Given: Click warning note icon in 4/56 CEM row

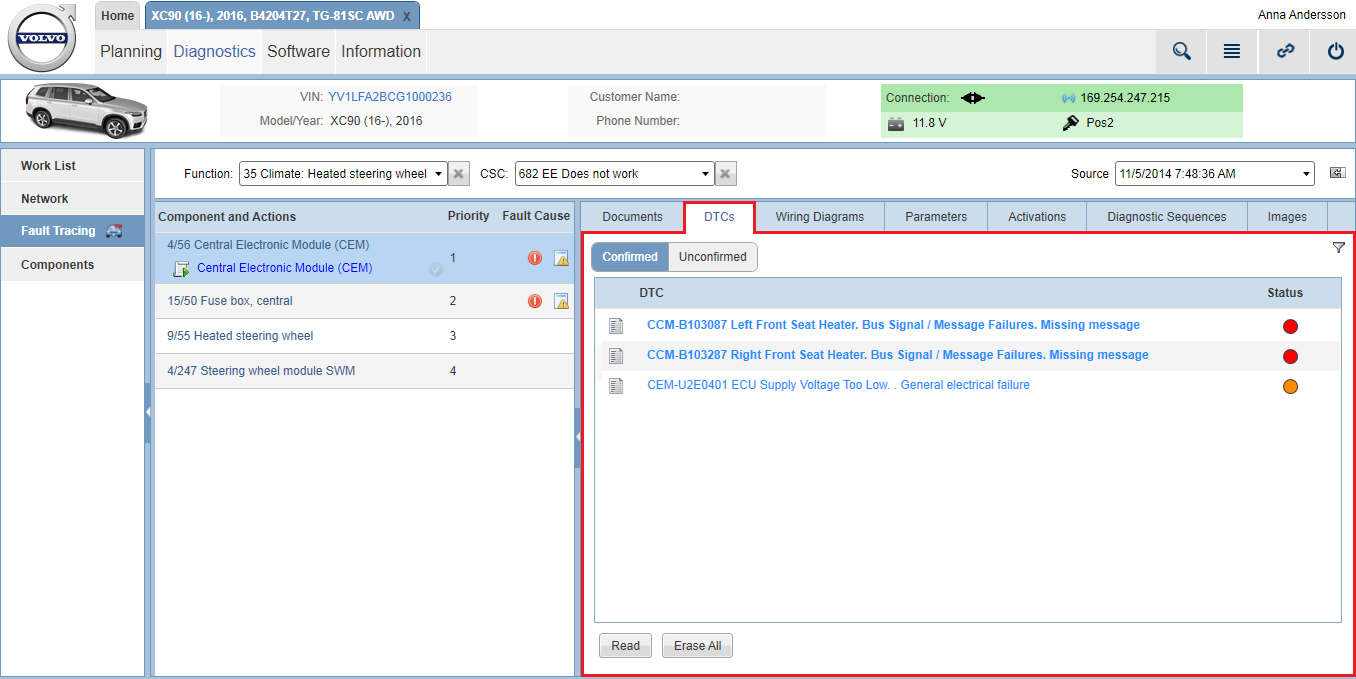Looking at the screenshot, I should tap(561, 258).
